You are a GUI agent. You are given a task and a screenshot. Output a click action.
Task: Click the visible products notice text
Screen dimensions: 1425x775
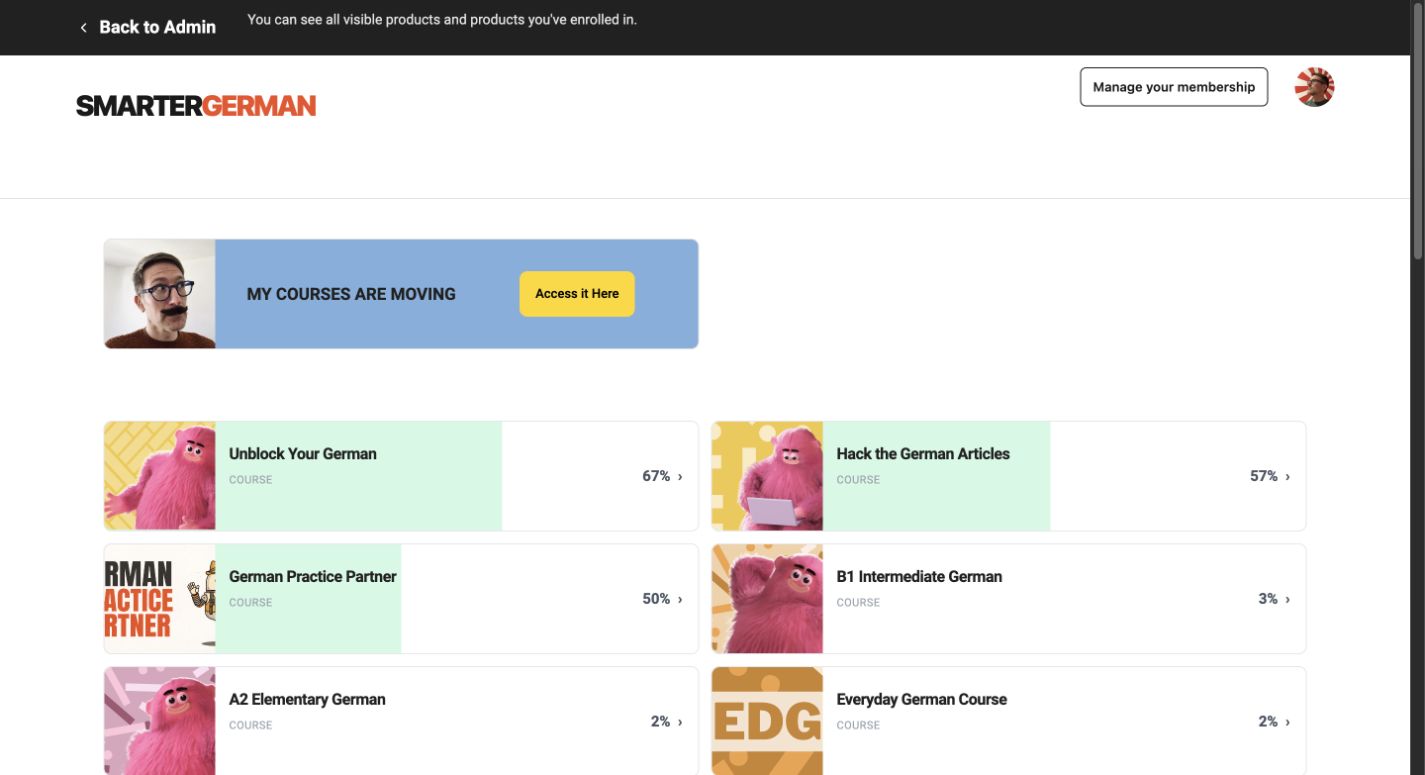pos(442,19)
